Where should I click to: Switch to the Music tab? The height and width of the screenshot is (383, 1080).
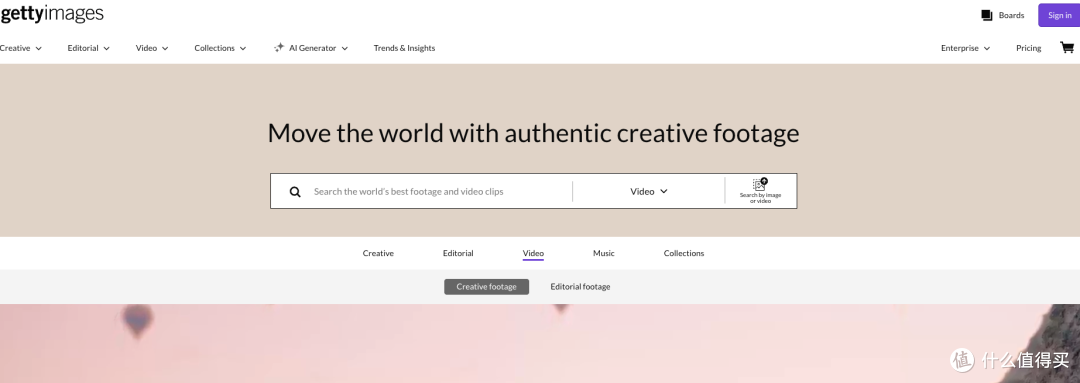(603, 253)
